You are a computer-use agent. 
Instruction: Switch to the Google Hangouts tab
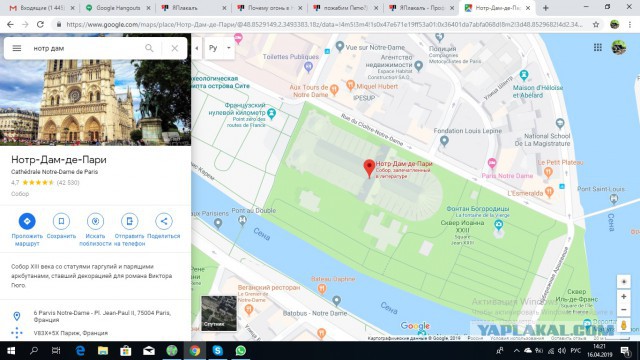[x=118, y=8]
